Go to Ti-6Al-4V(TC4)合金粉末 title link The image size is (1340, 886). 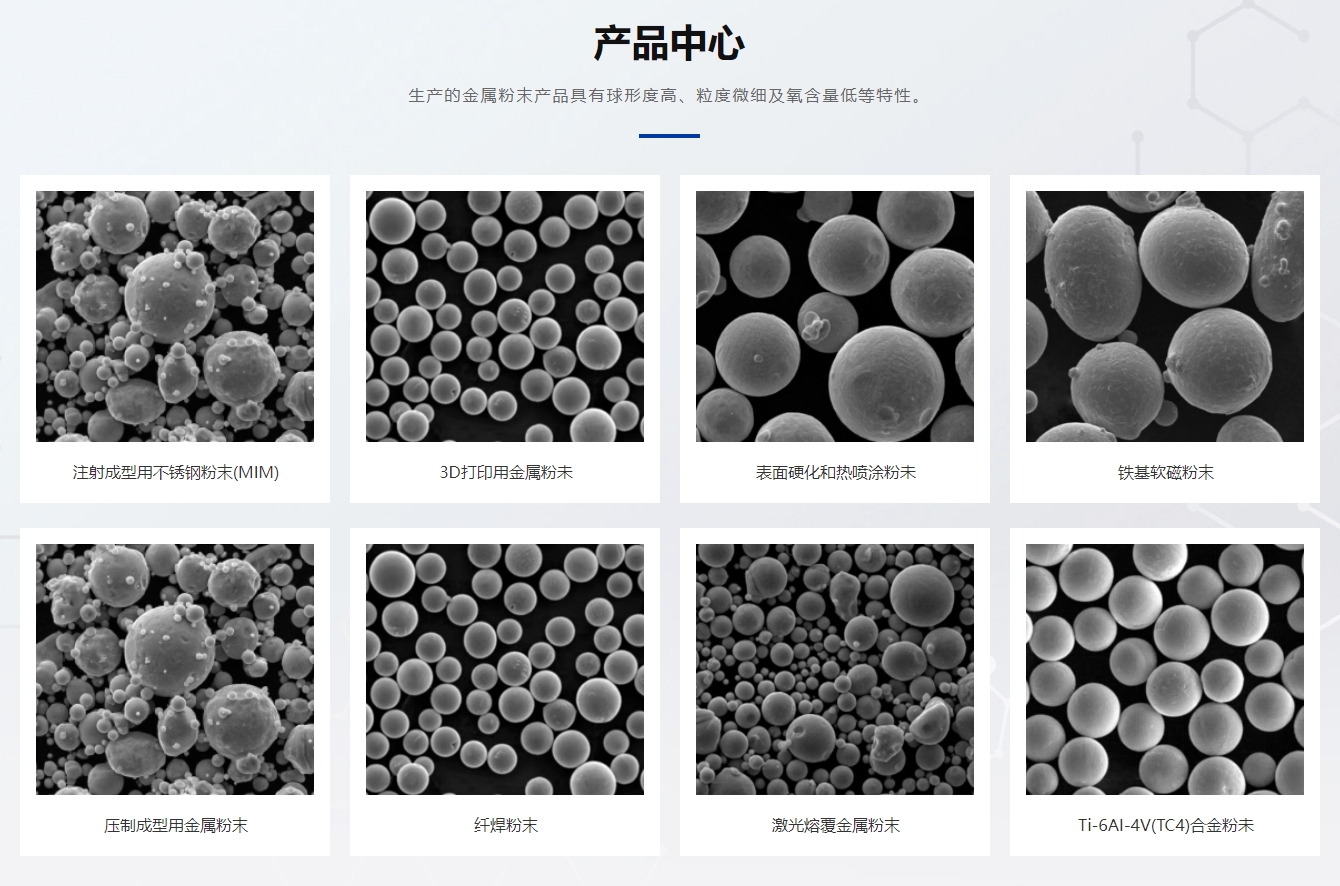coord(1165,825)
